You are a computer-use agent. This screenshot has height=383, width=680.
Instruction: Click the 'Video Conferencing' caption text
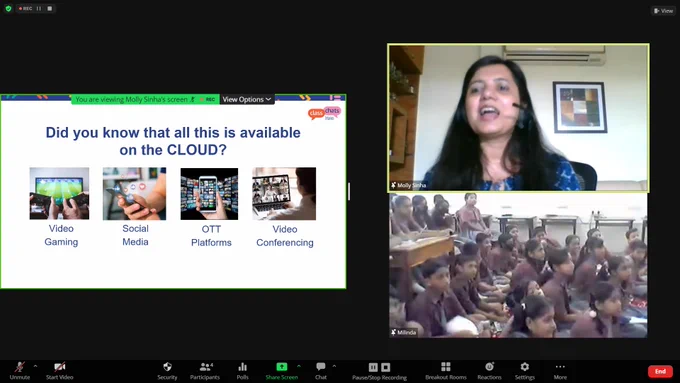pos(285,236)
